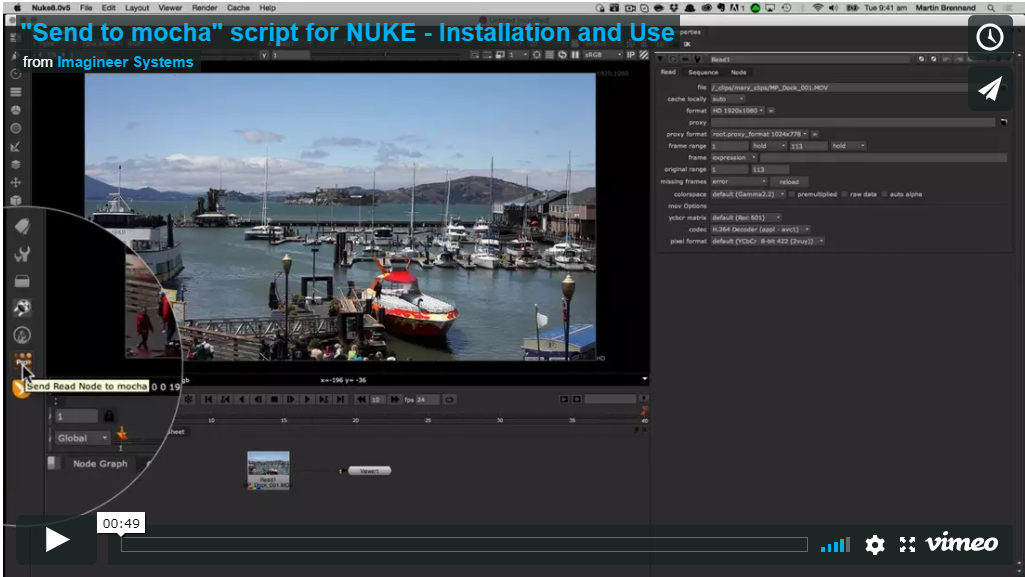Toggle the auto alpha checkbox

884,194
